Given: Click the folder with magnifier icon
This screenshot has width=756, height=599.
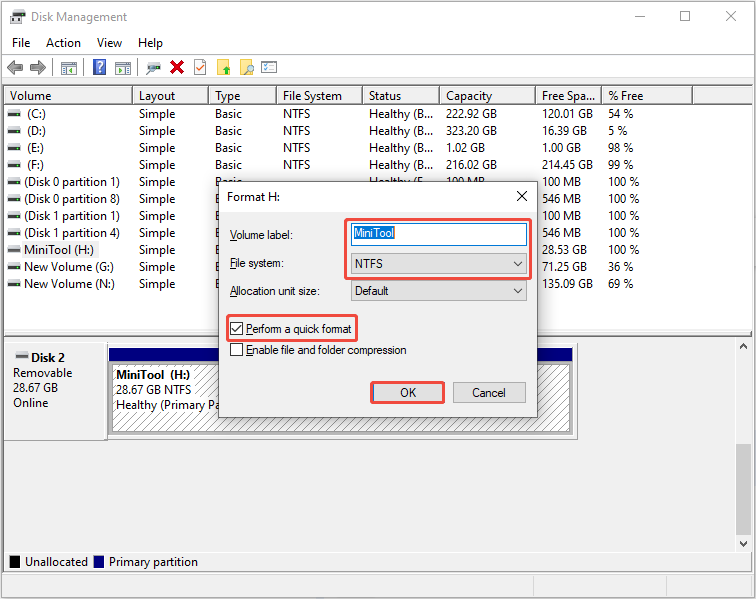Looking at the screenshot, I should (246, 68).
